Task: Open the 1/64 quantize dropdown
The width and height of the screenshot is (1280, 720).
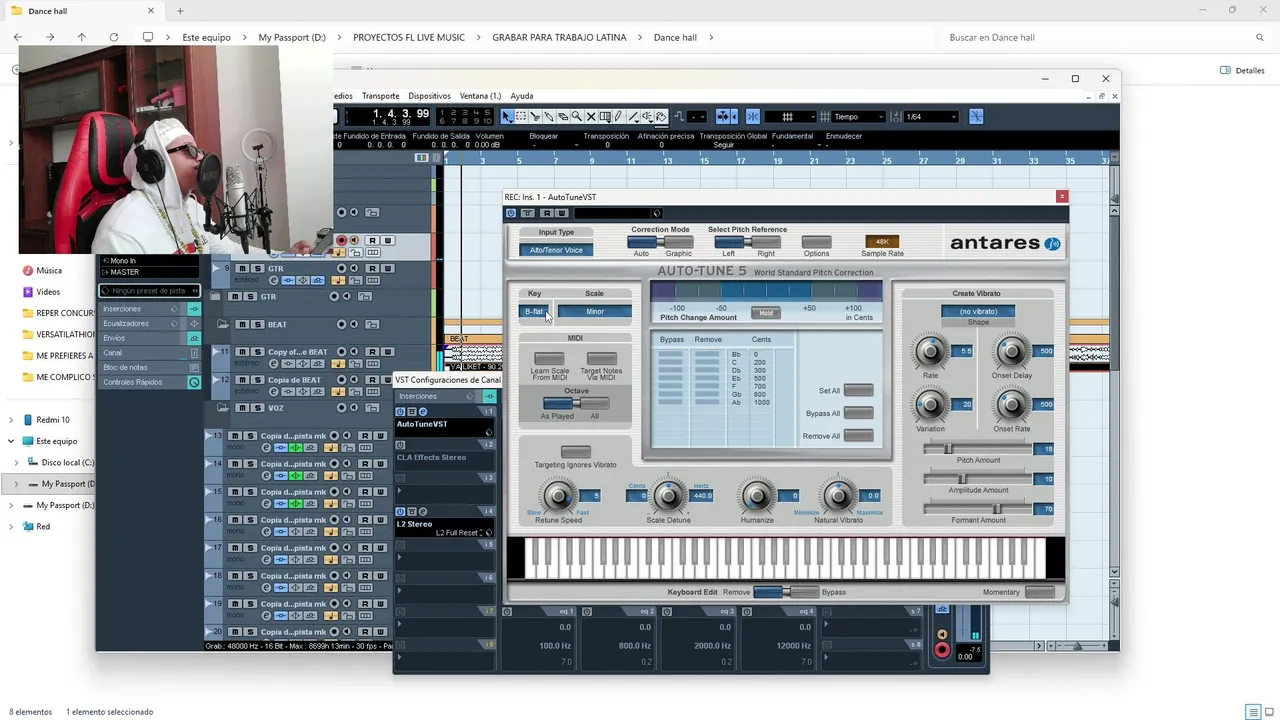Action: point(930,117)
